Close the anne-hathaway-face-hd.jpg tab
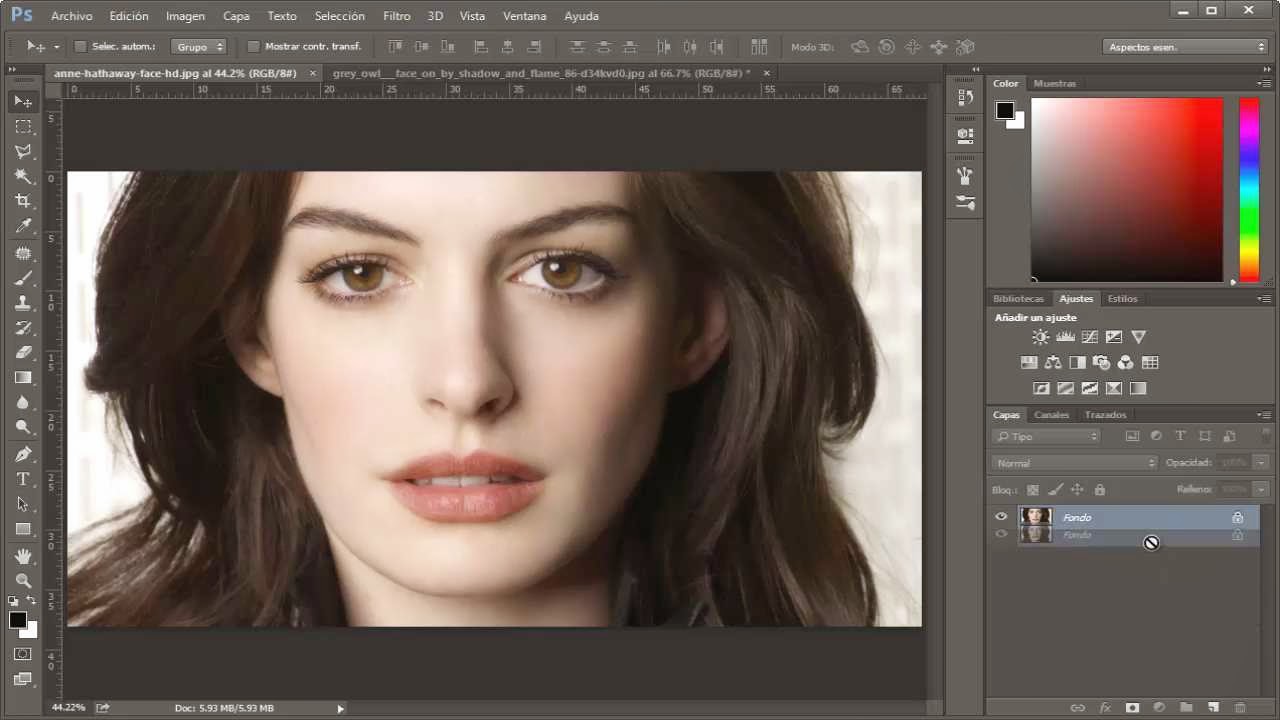1280x720 pixels. tap(313, 73)
